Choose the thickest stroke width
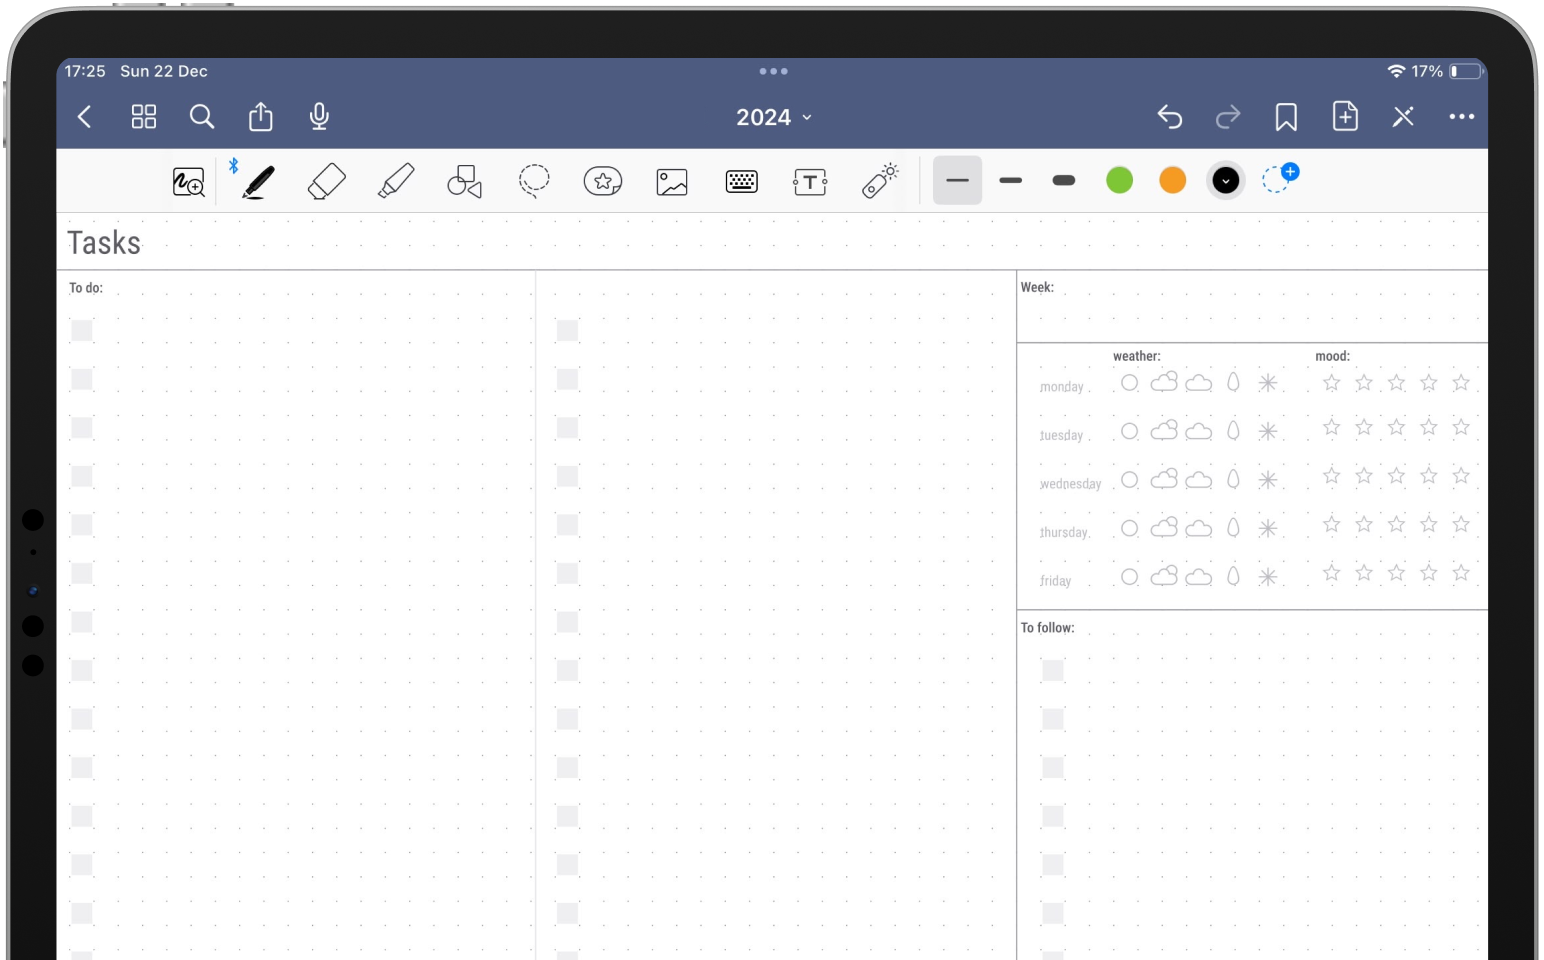 pyautogui.click(x=1064, y=181)
